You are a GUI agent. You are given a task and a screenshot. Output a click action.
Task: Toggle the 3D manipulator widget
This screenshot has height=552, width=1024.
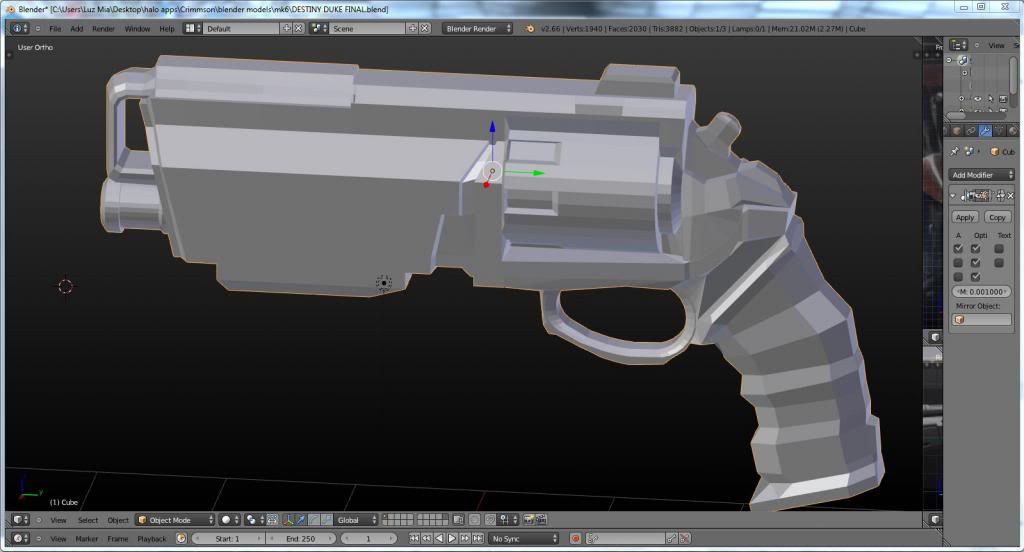(288, 520)
